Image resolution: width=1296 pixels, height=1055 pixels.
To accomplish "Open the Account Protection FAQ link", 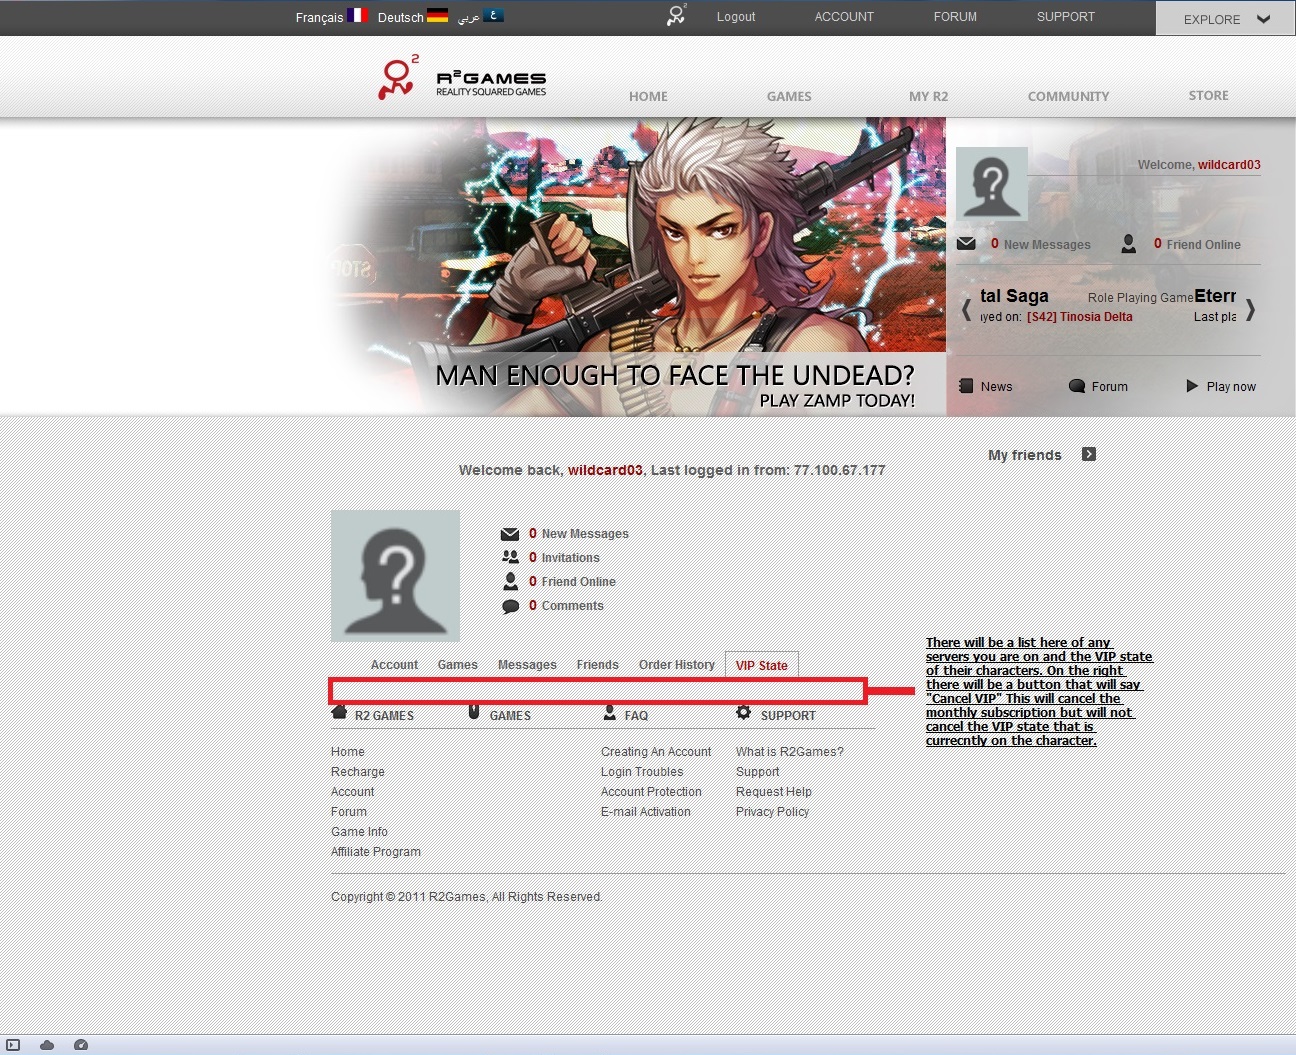I will click(x=651, y=792).
